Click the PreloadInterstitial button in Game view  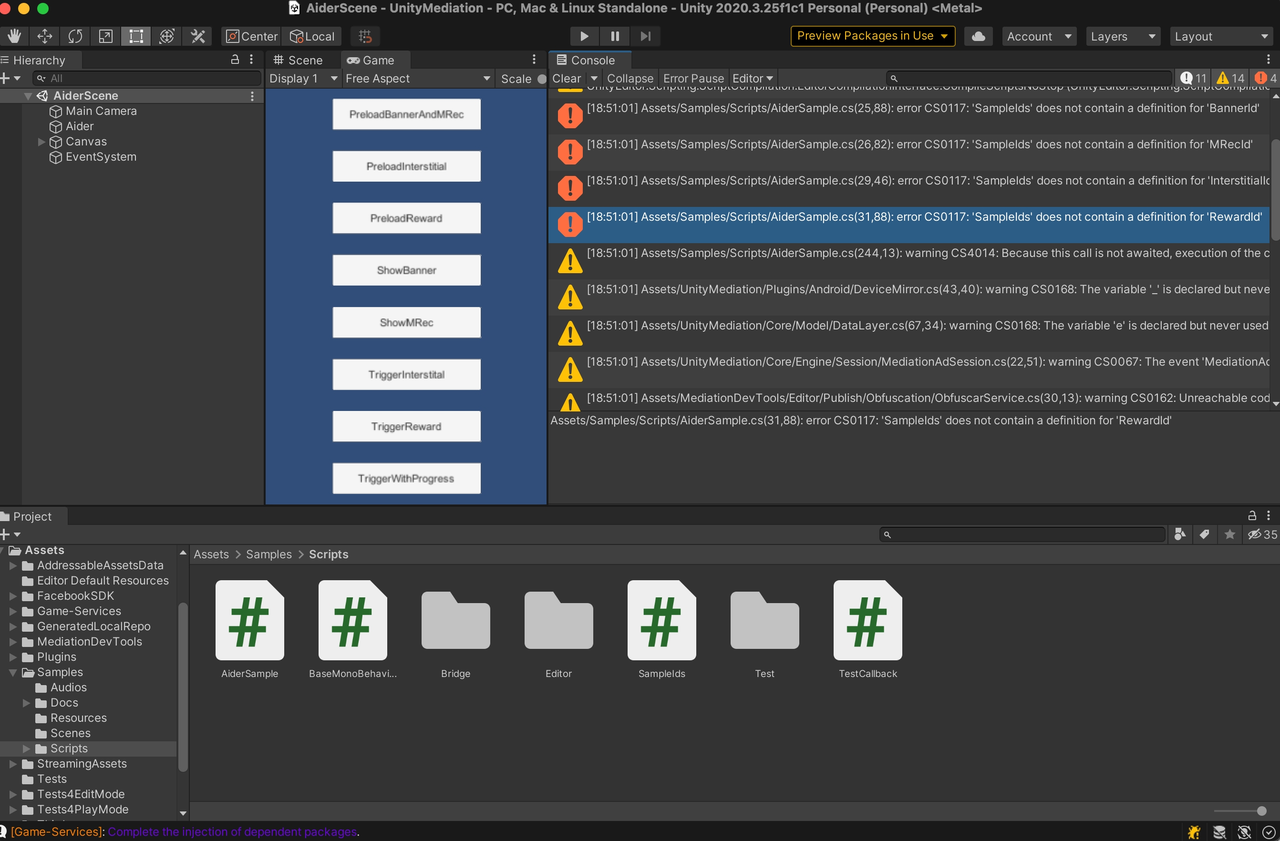click(x=406, y=166)
